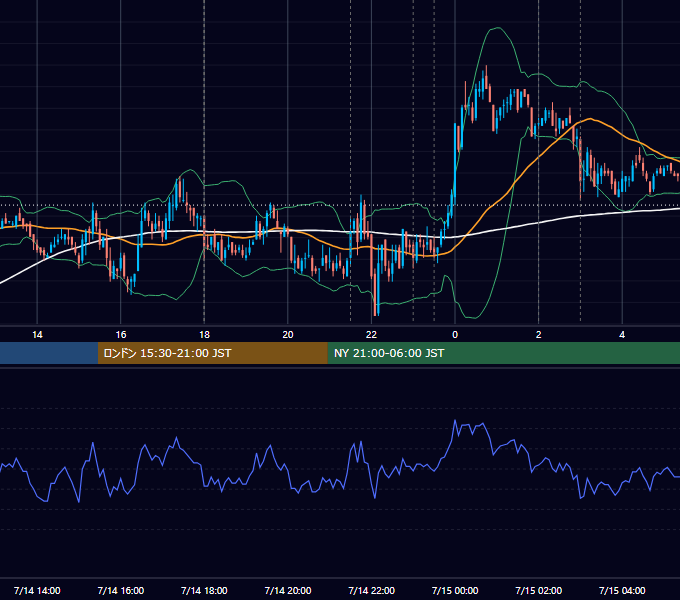
Task: Click the NY 21:00-06:00 JST session bar
Action: (x=503, y=353)
